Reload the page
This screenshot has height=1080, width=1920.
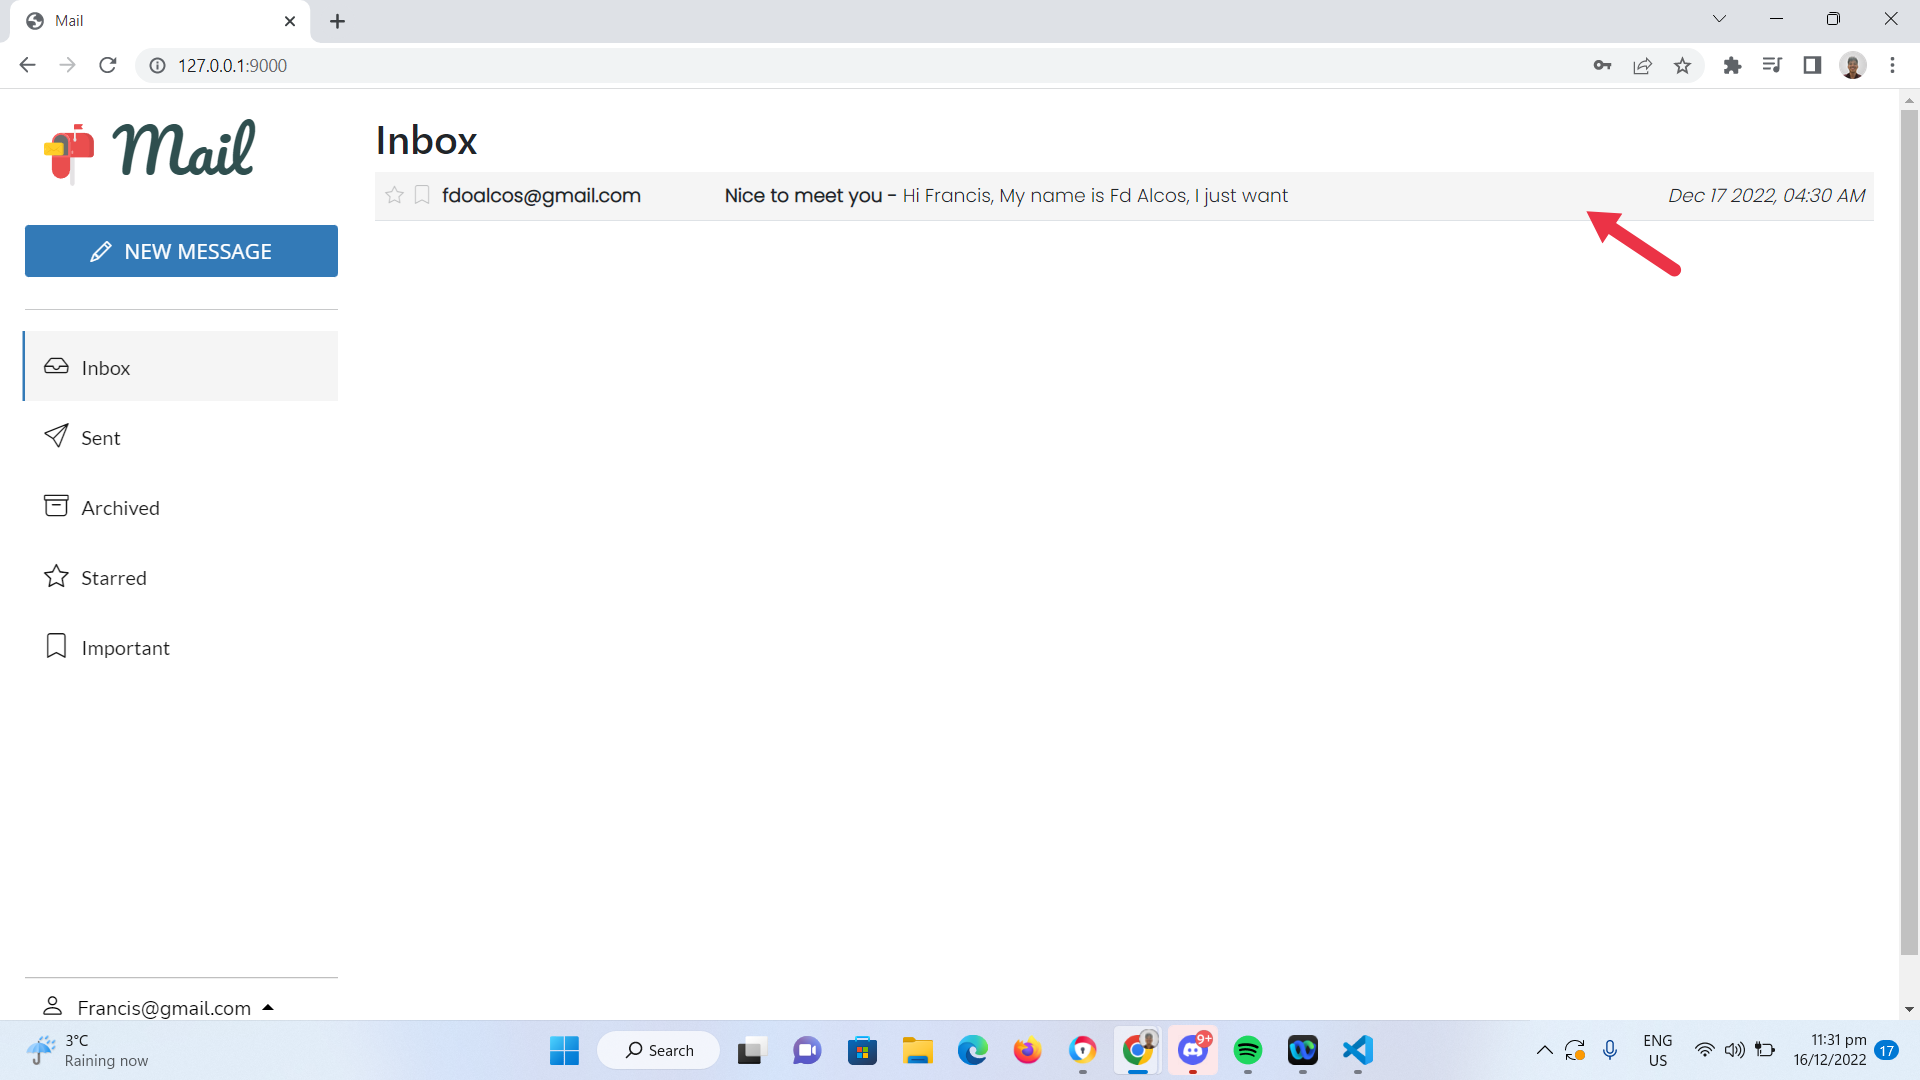click(x=108, y=65)
